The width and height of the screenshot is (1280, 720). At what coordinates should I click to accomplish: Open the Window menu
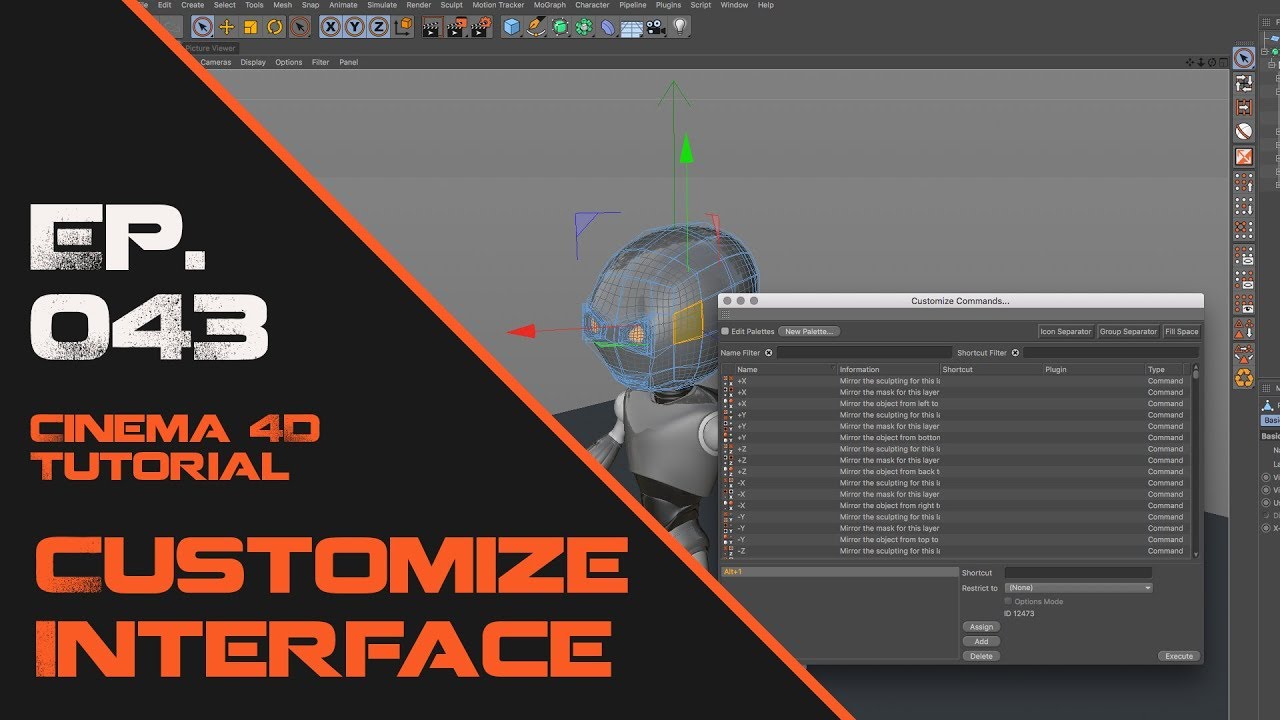[734, 5]
